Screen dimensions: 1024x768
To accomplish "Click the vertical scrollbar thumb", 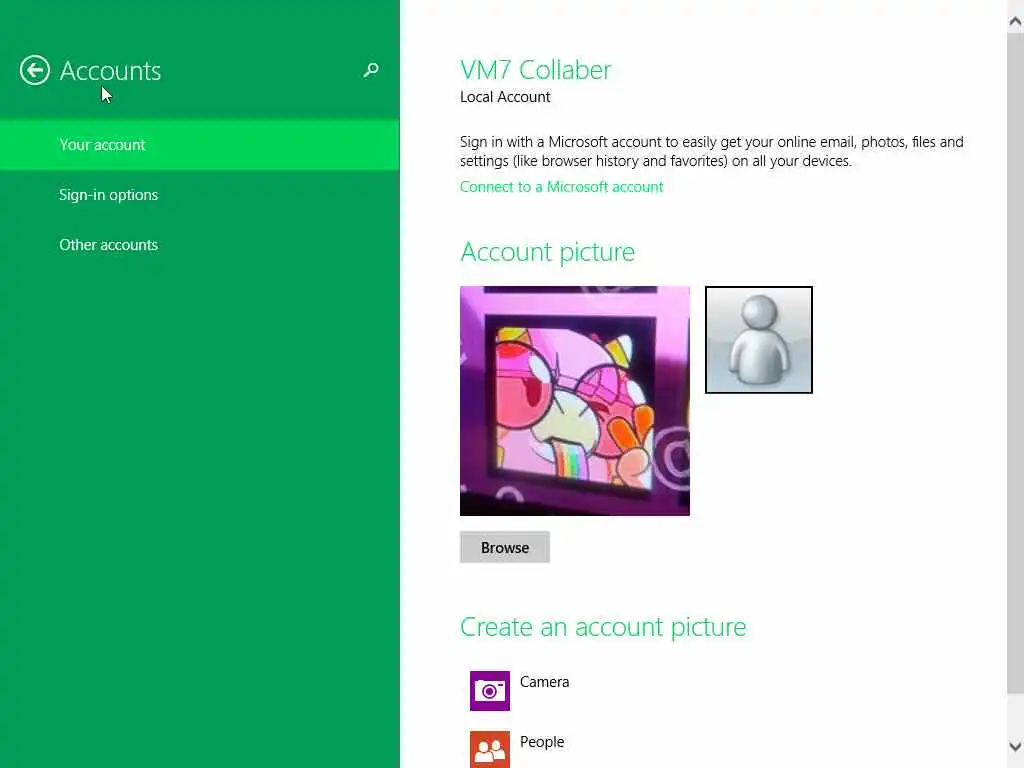I will click(x=1015, y=362).
